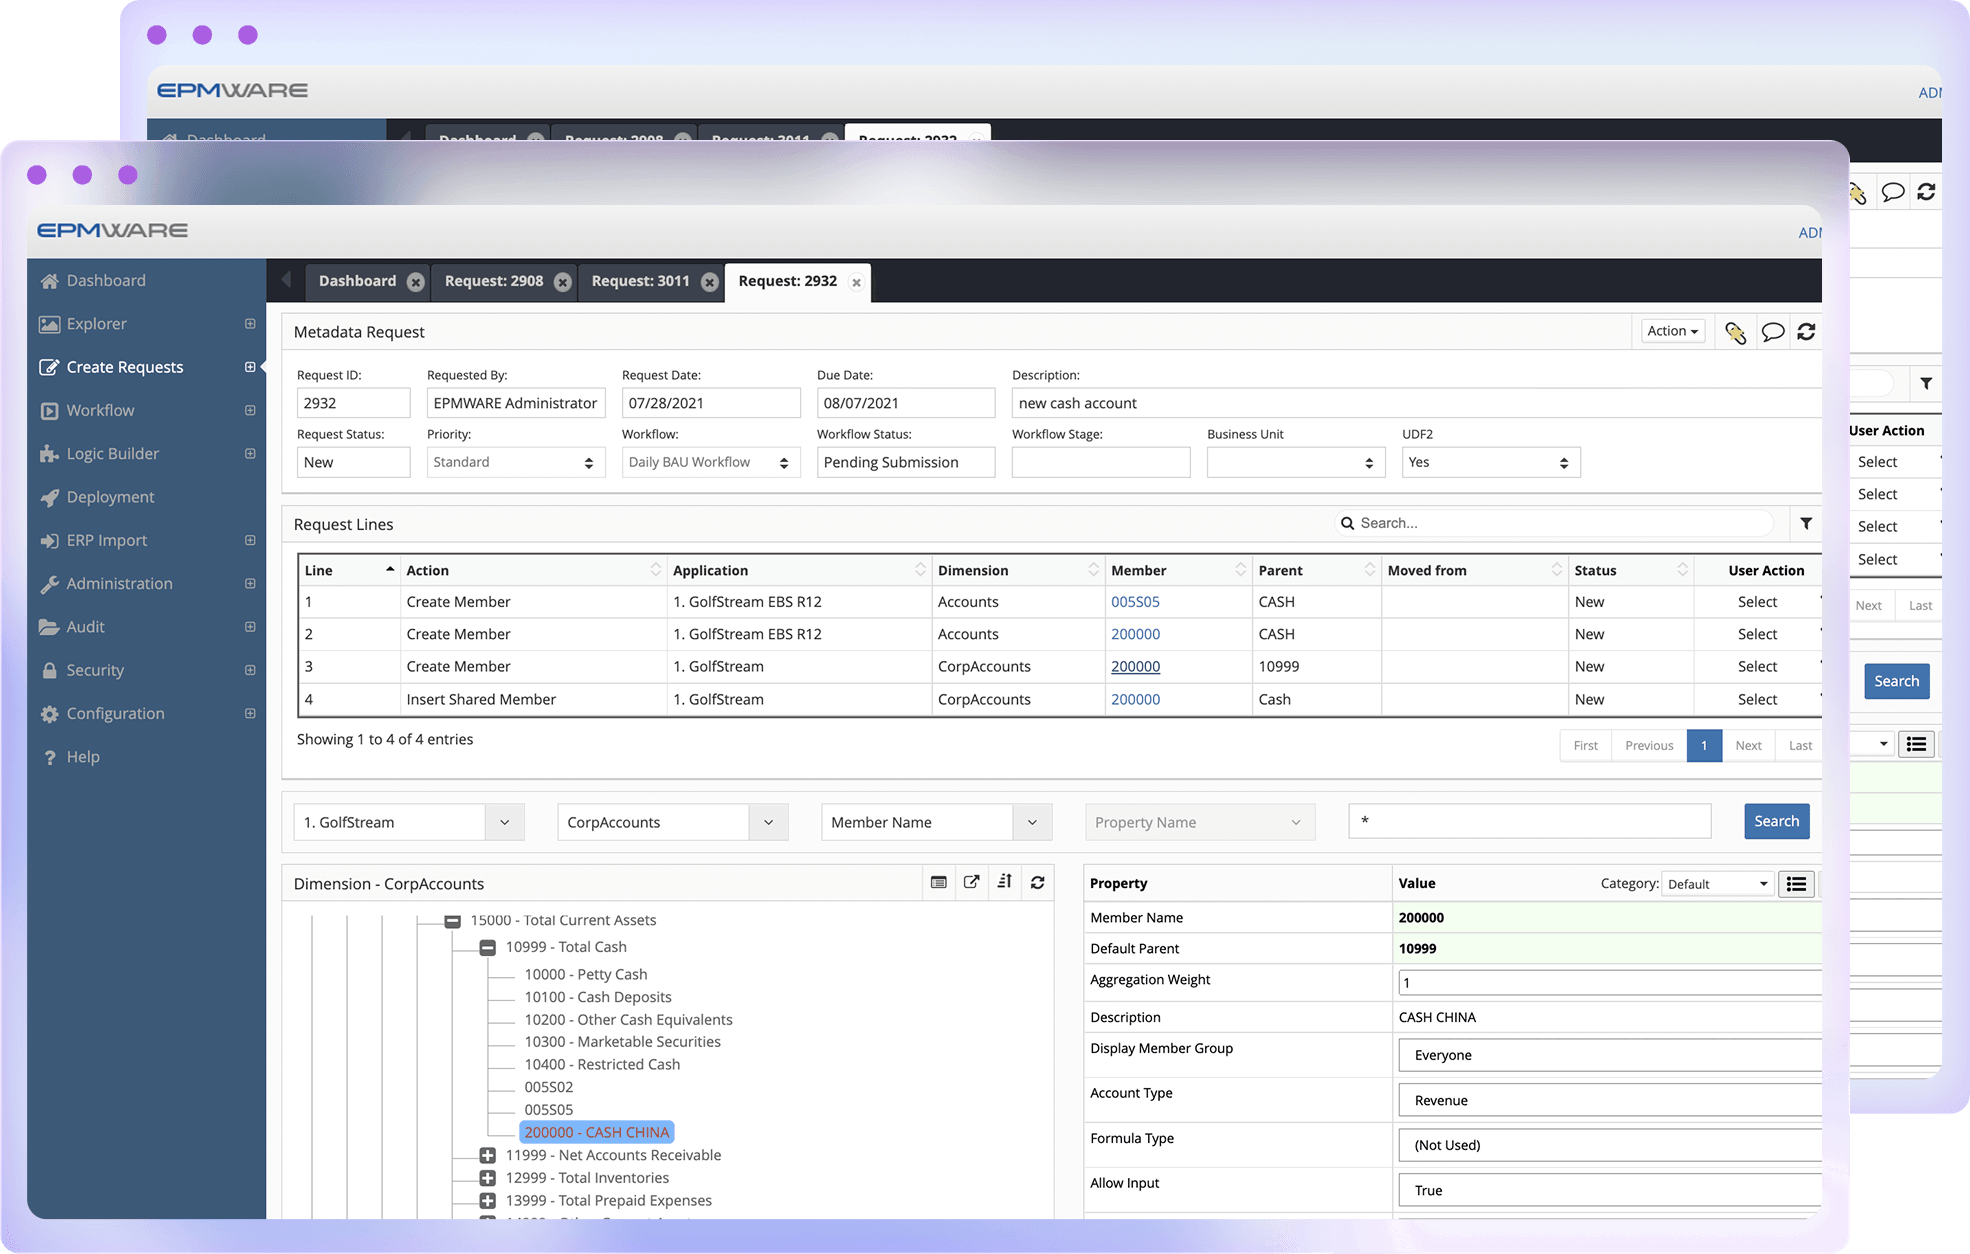Collapse the 10999 - Total Cash node
The height and width of the screenshot is (1254, 1970).
point(487,947)
